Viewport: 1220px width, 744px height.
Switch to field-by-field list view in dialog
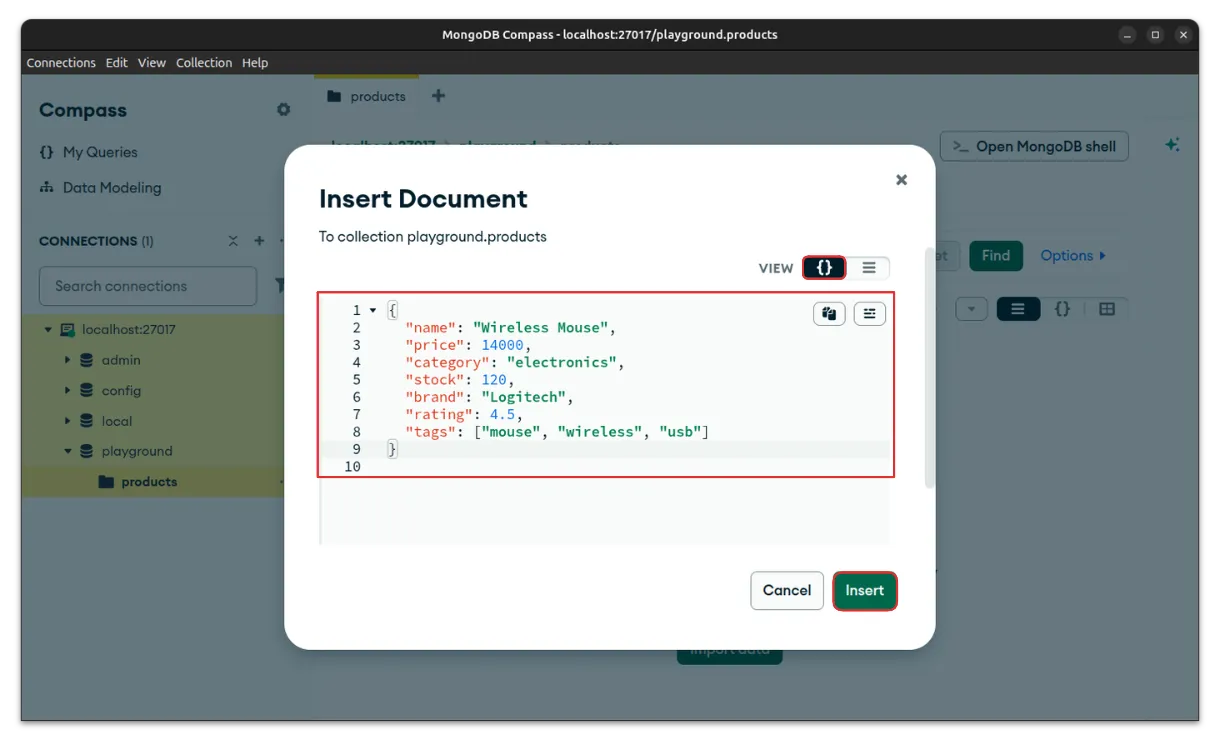[x=868, y=268]
